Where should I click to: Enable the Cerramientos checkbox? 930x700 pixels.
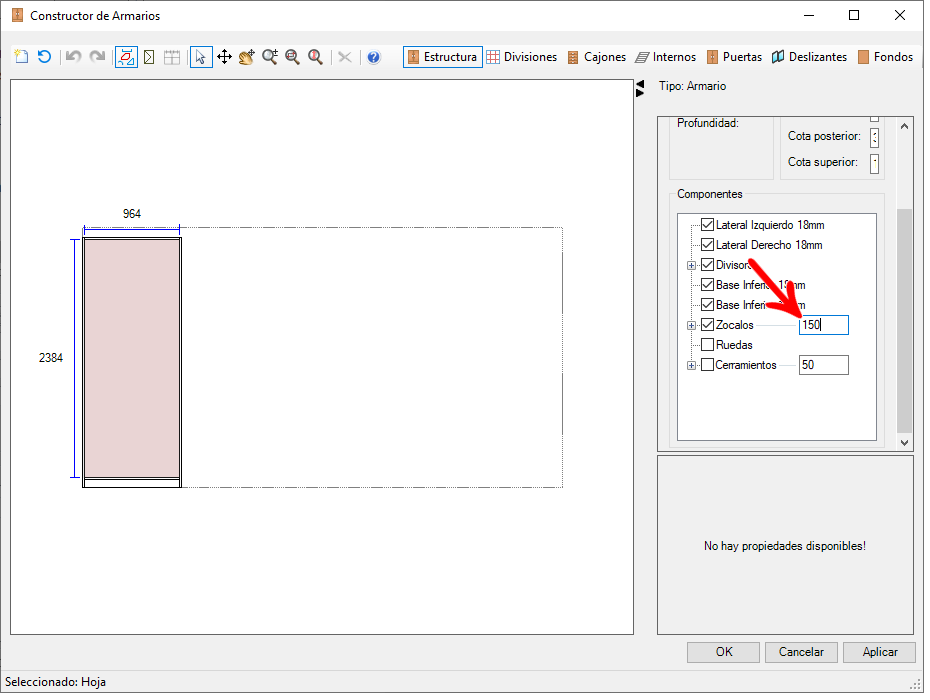click(707, 365)
